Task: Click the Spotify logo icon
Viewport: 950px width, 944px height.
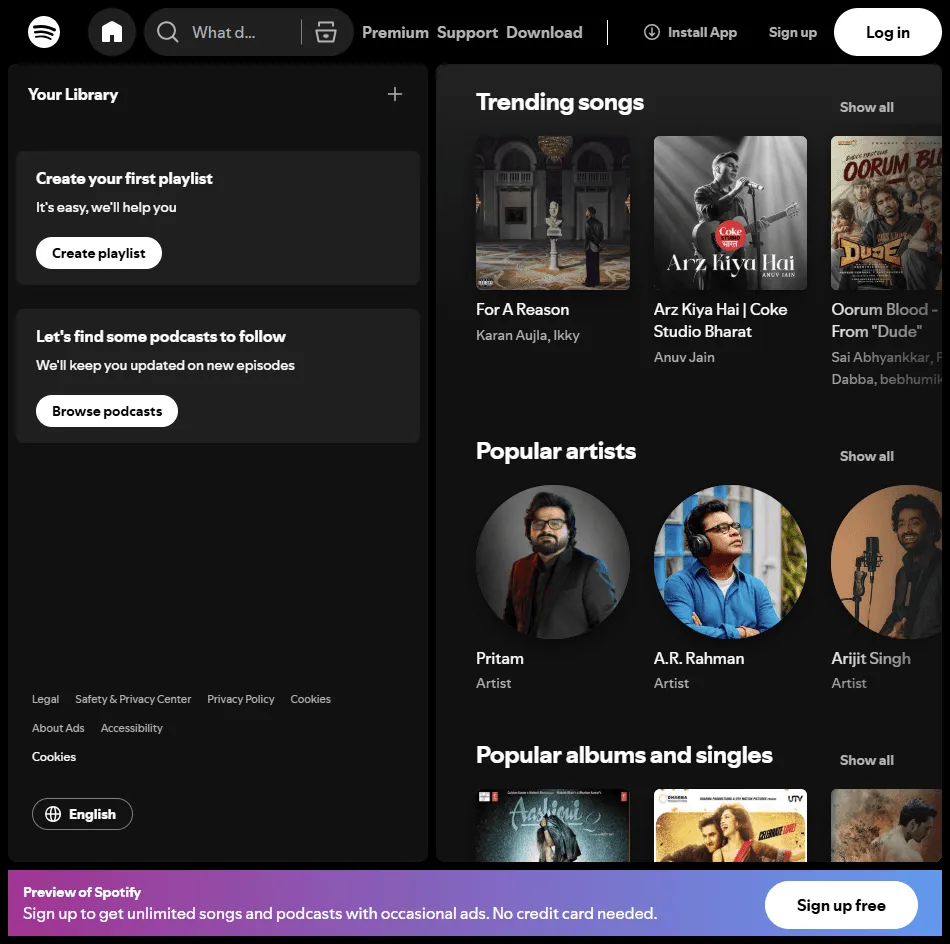Action: point(44,32)
